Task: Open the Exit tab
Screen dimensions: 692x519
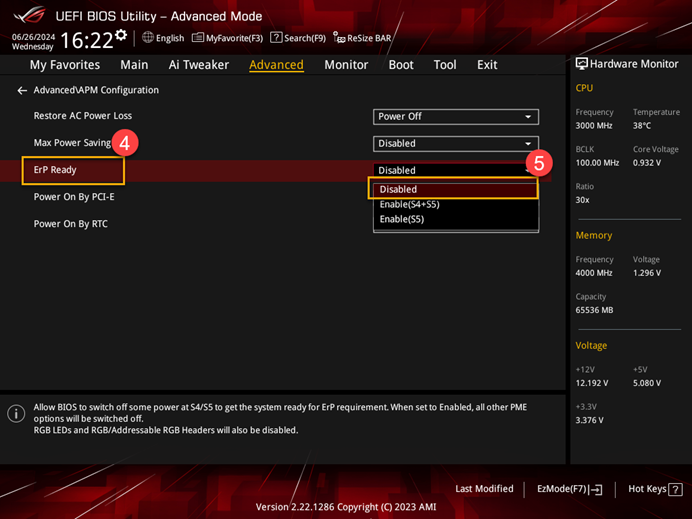Action: click(487, 65)
